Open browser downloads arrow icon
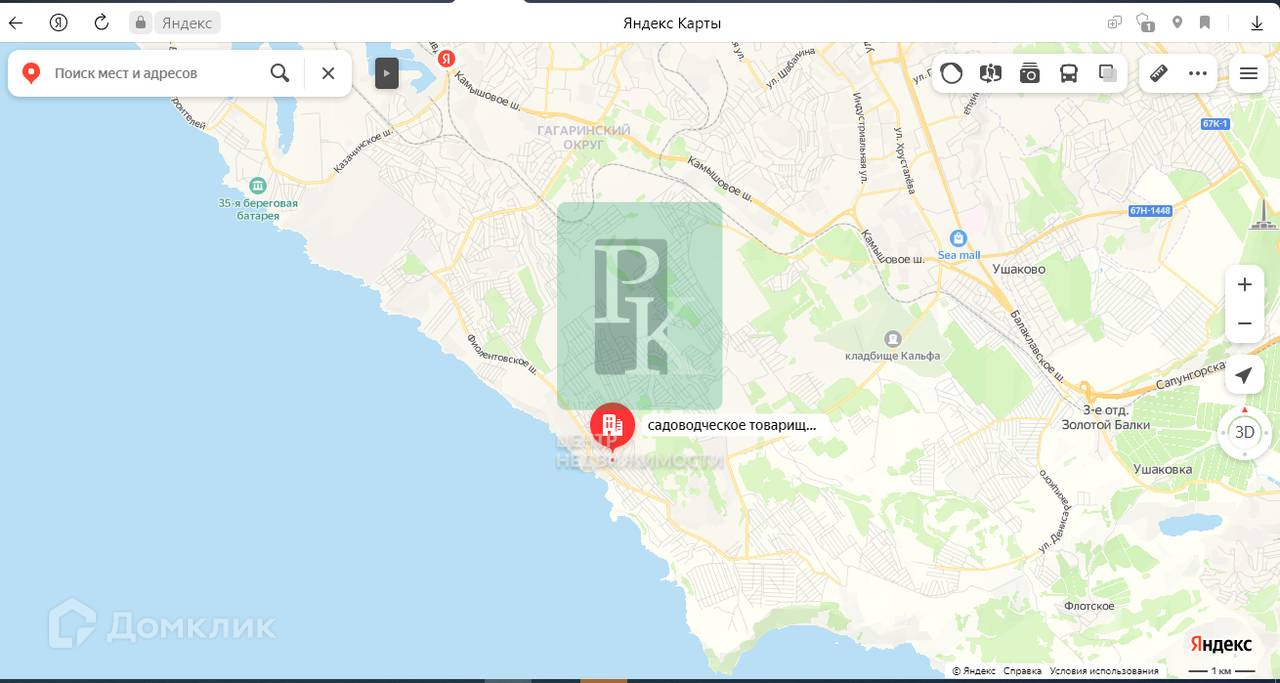The height and width of the screenshot is (683, 1280). point(1257,22)
